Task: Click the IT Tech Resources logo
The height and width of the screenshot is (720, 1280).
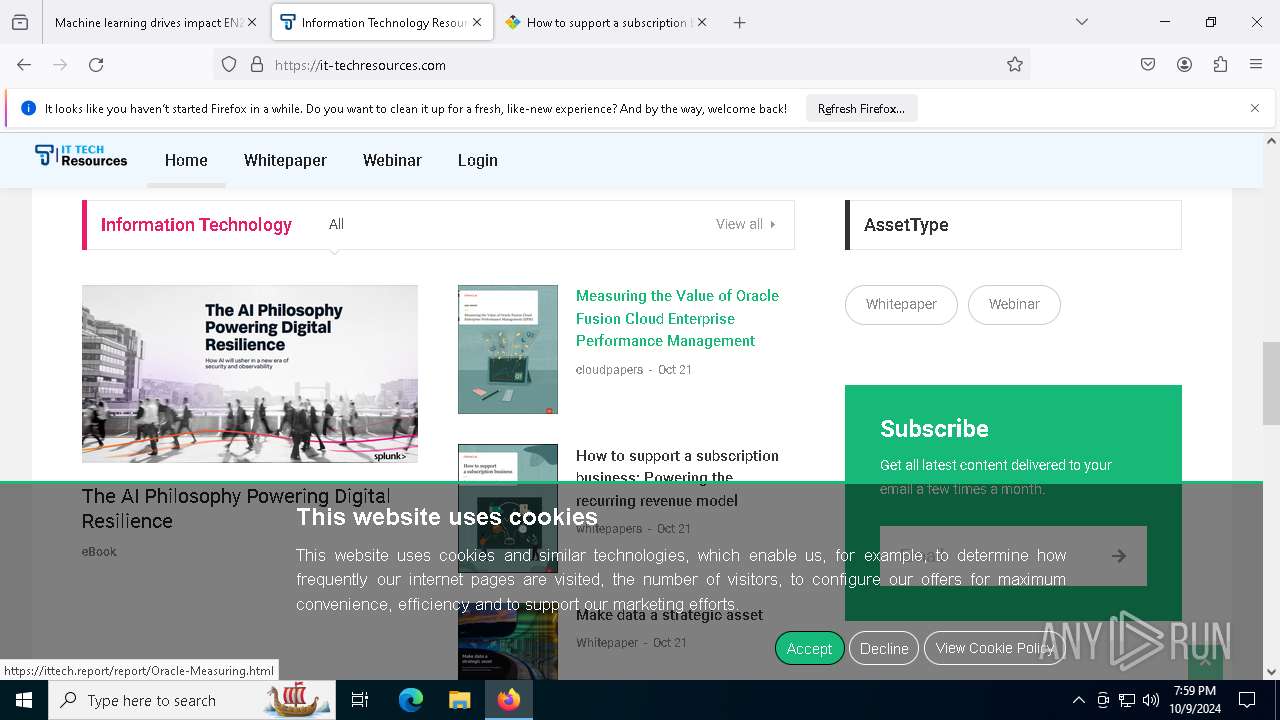Action: pyautogui.click(x=81, y=156)
